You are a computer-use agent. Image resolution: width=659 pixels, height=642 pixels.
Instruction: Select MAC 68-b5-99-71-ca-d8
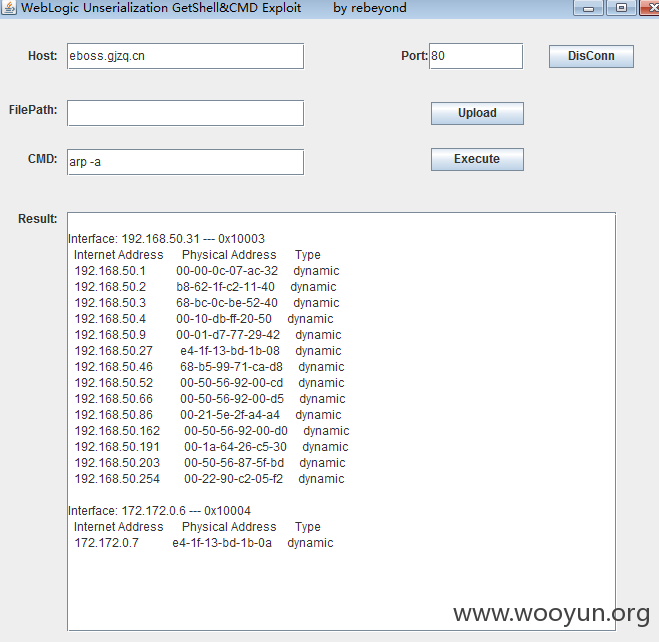232,366
